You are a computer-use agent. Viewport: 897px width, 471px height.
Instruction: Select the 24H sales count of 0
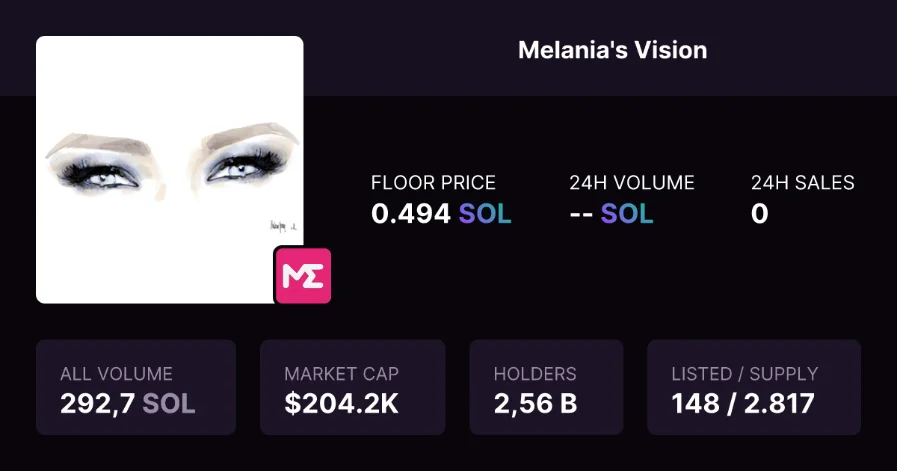pos(760,214)
